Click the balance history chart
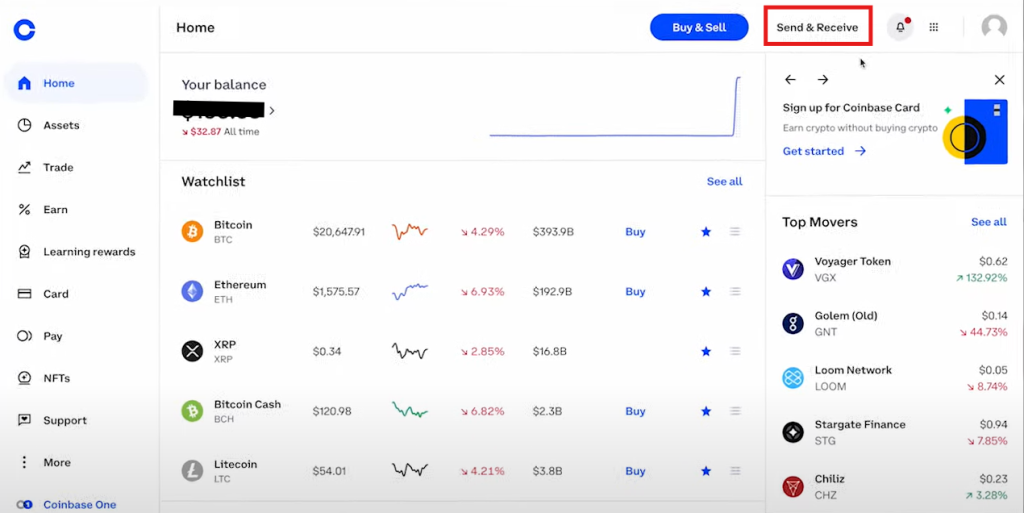Screen dimensions: 1024x513 (615, 106)
